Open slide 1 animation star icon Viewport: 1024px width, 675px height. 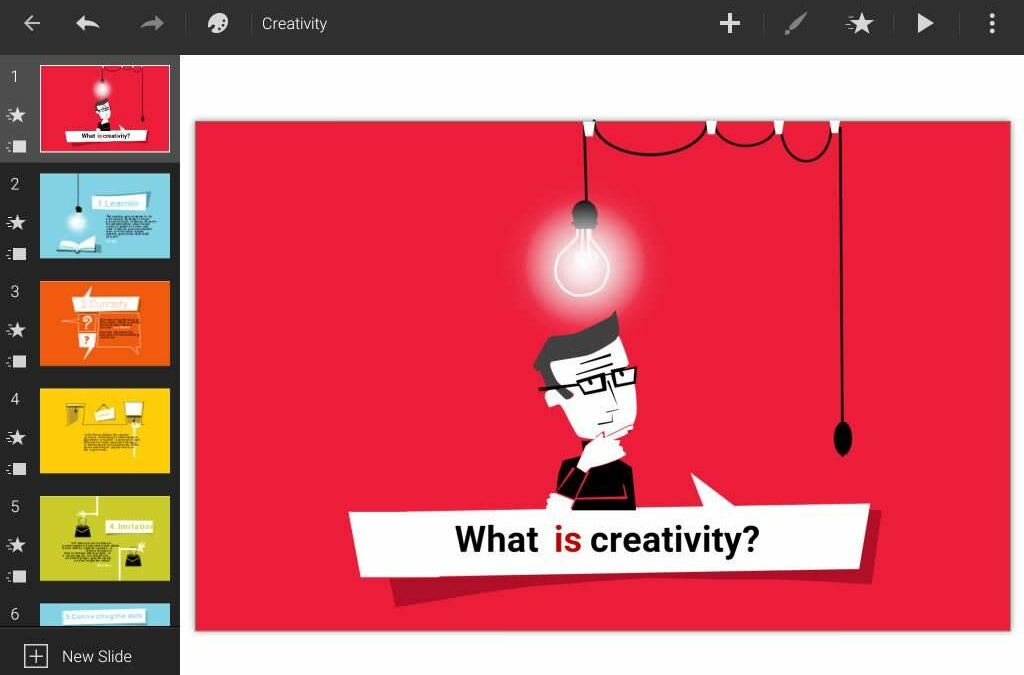click(16, 115)
